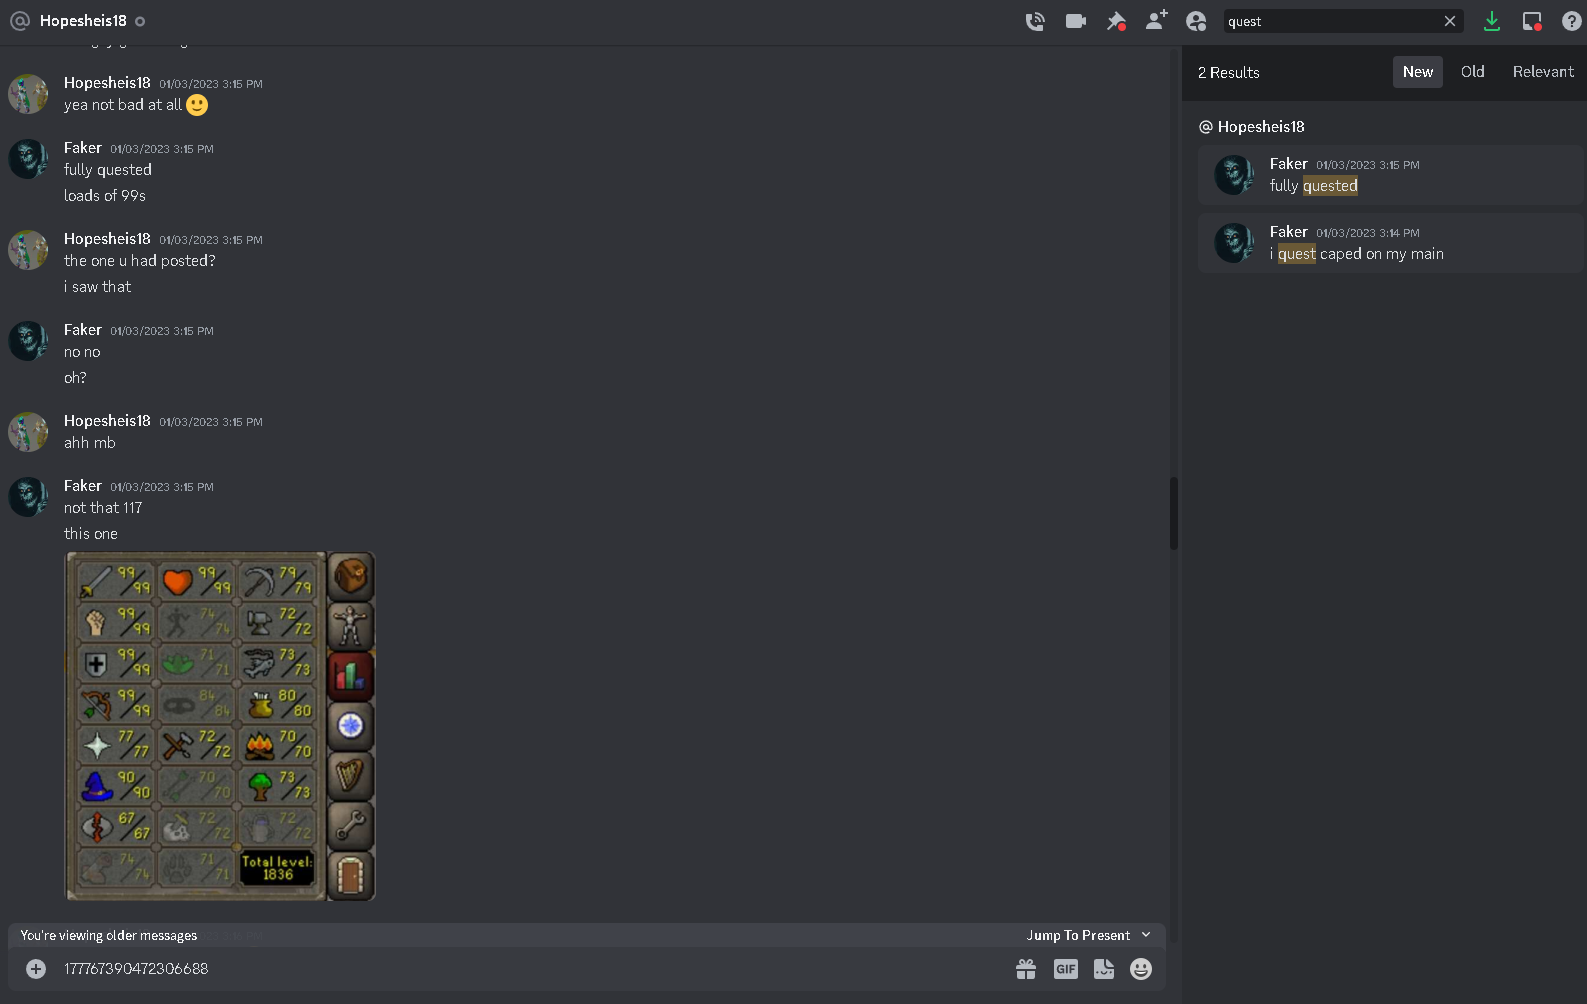Open the GIF picker
This screenshot has width=1587, height=1004.
point(1066,969)
